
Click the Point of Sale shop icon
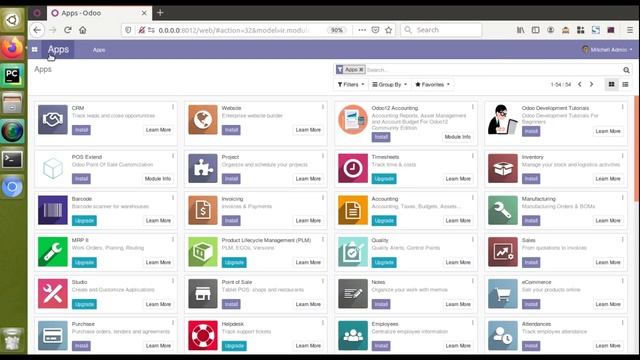click(x=203, y=294)
